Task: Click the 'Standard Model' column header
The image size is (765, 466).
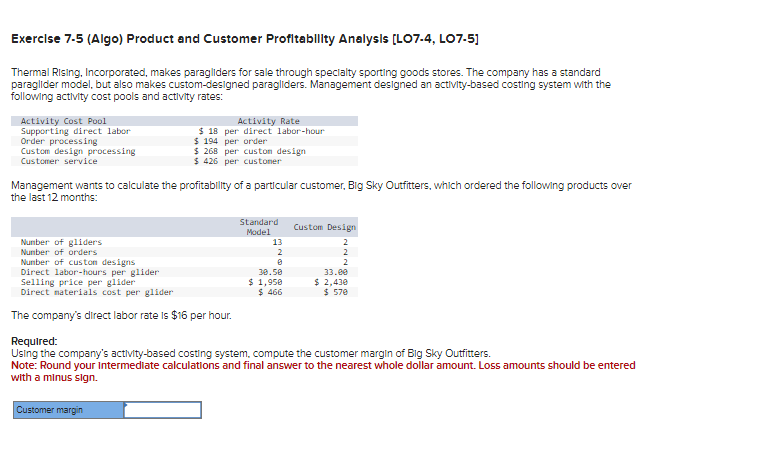Action: click(x=259, y=227)
